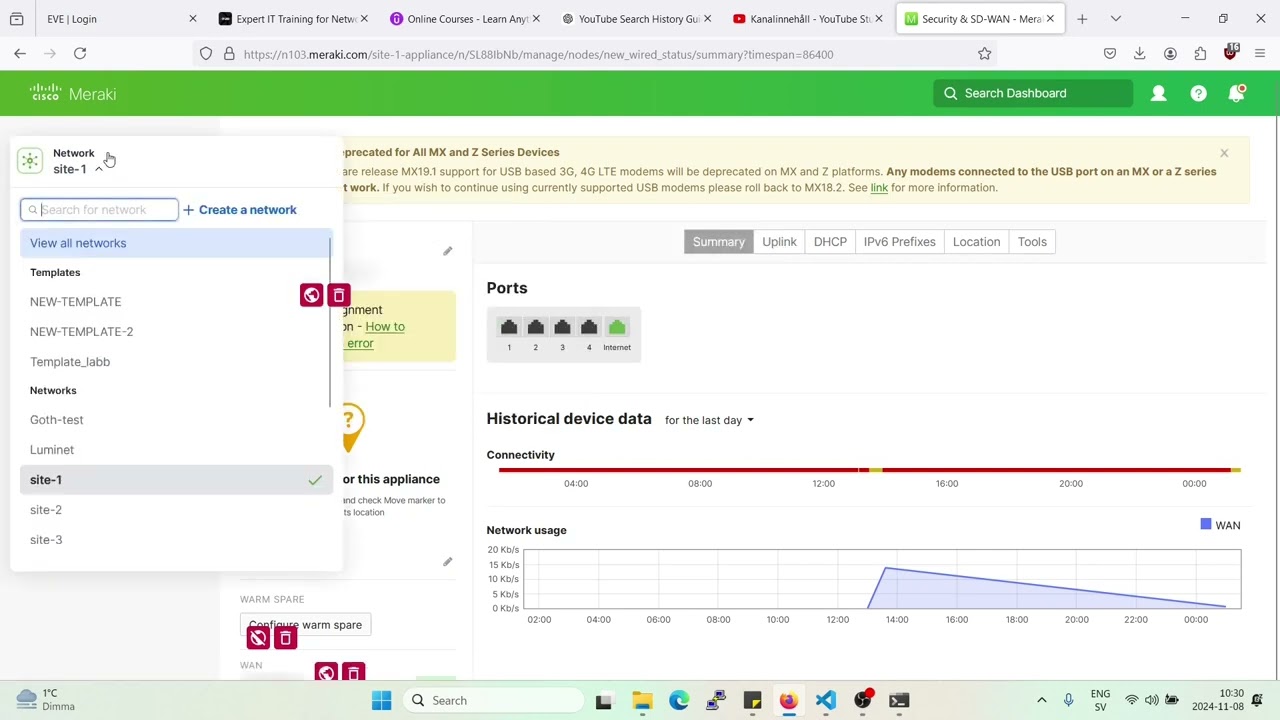Click the 'link' for more information
Image resolution: width=1280 pixels, height=720 pixels.
point(879,188)
